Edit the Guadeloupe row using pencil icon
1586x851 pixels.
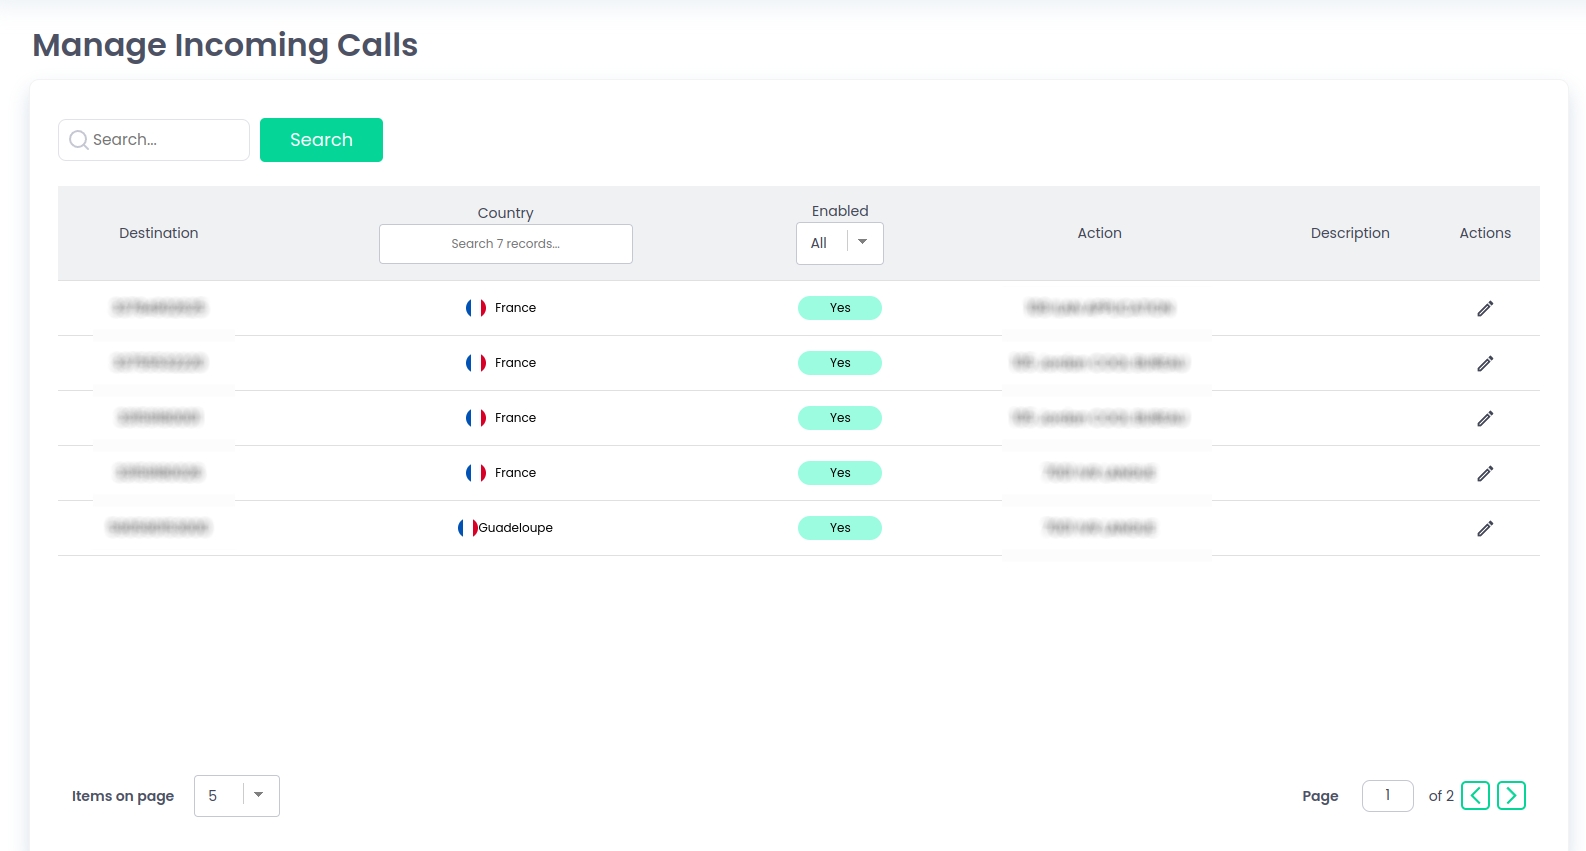click(1485, 528)
